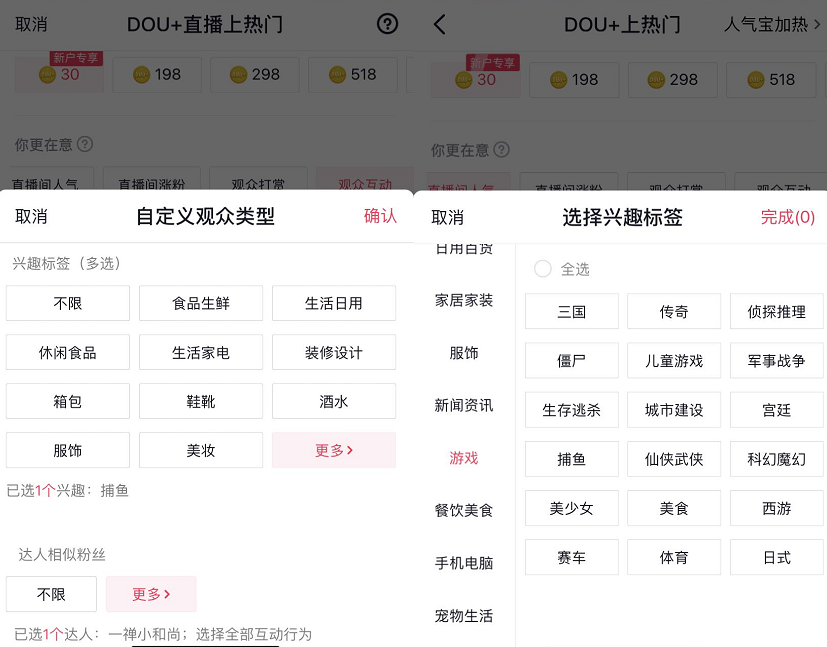The height and width of the screenshot is (647, 827).
Task: Pick the 30 新户专享 package on the left screen
Action: (59, 74)
